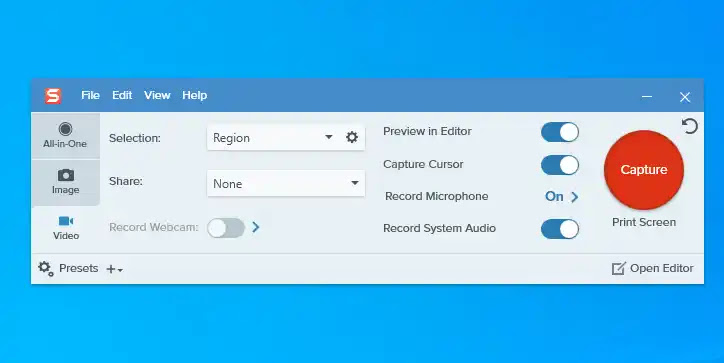Screen dimensions: 724x363
Task: Switch to the Image capture tab
Action: click(x=65, y=182)
